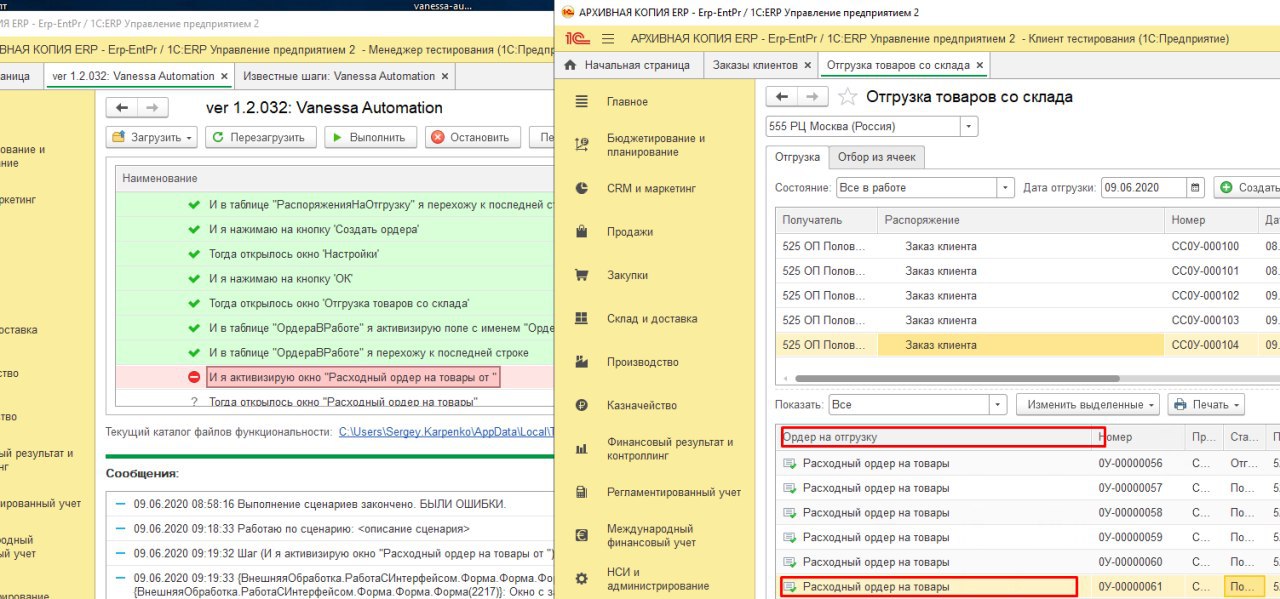The width and height of the screenshot is (1280, 599).
Task: Select order row 0У-00000057
Action: pyautogui.click(x=1028, y=488)
